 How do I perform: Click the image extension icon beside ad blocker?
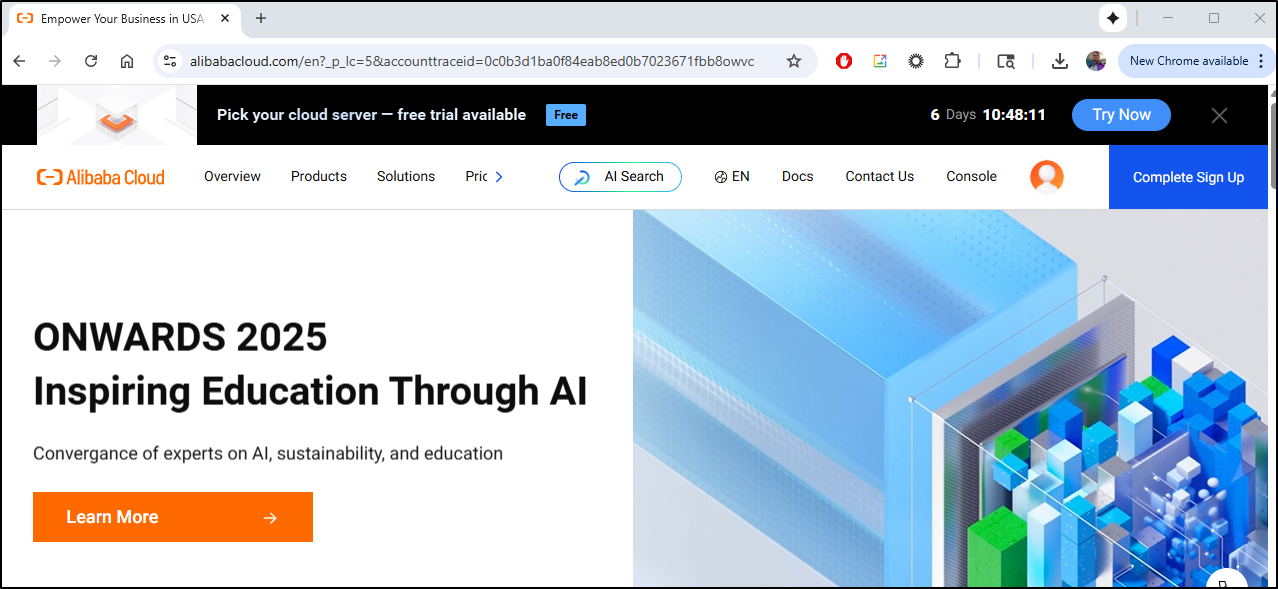pos(879,61)
